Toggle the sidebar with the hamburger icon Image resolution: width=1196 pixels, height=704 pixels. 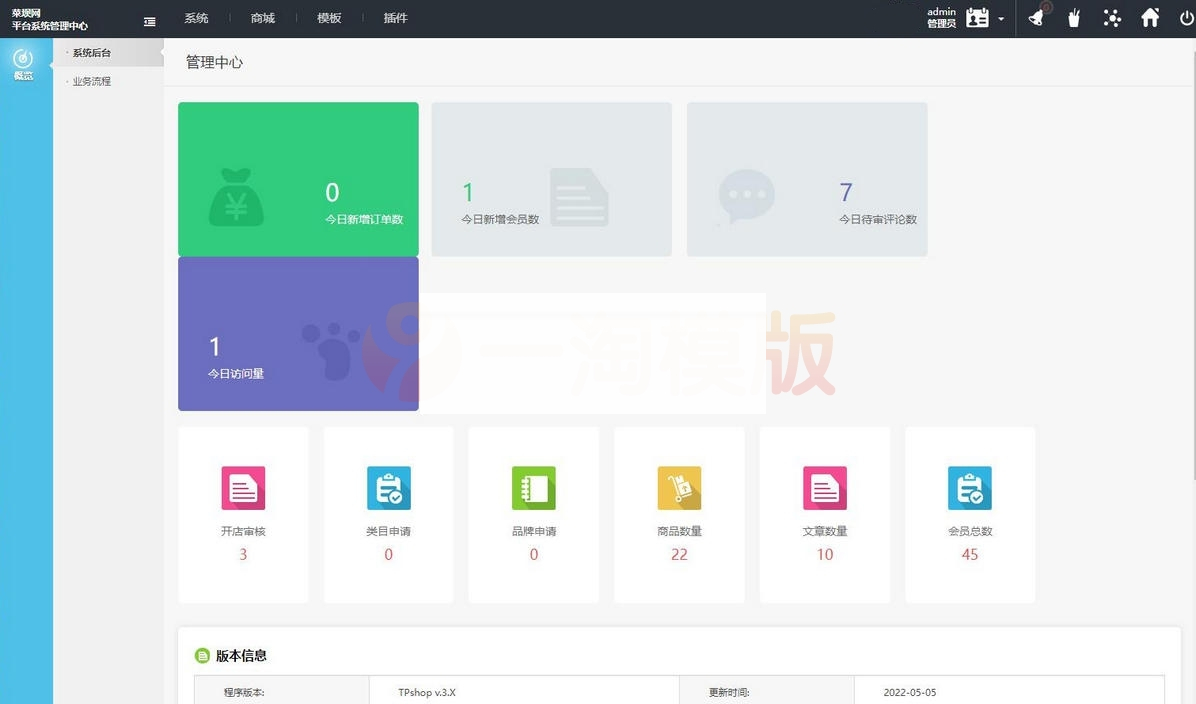tap(150, 20)
